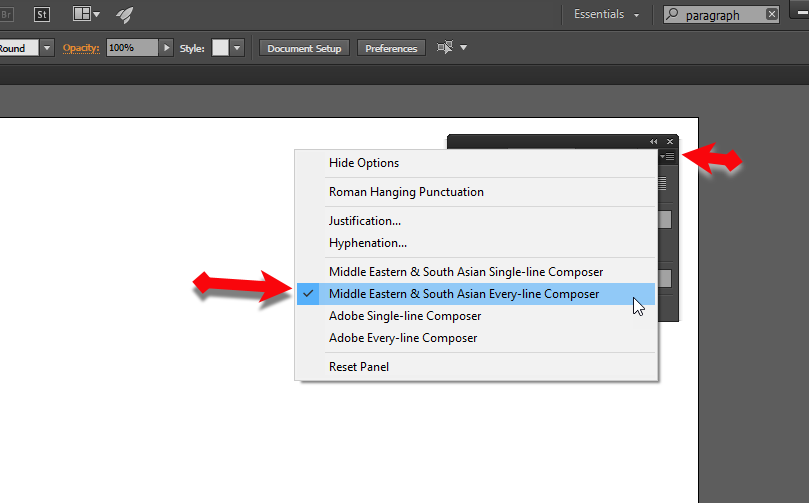Select Hide Options in panel menu
Image resolution: width=809 pixels, height=503 pixels.
(364, 163)
